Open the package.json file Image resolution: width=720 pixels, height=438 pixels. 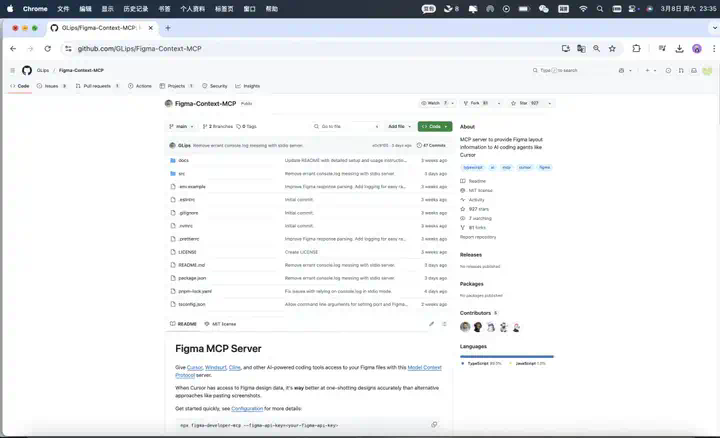click(192, 278)
